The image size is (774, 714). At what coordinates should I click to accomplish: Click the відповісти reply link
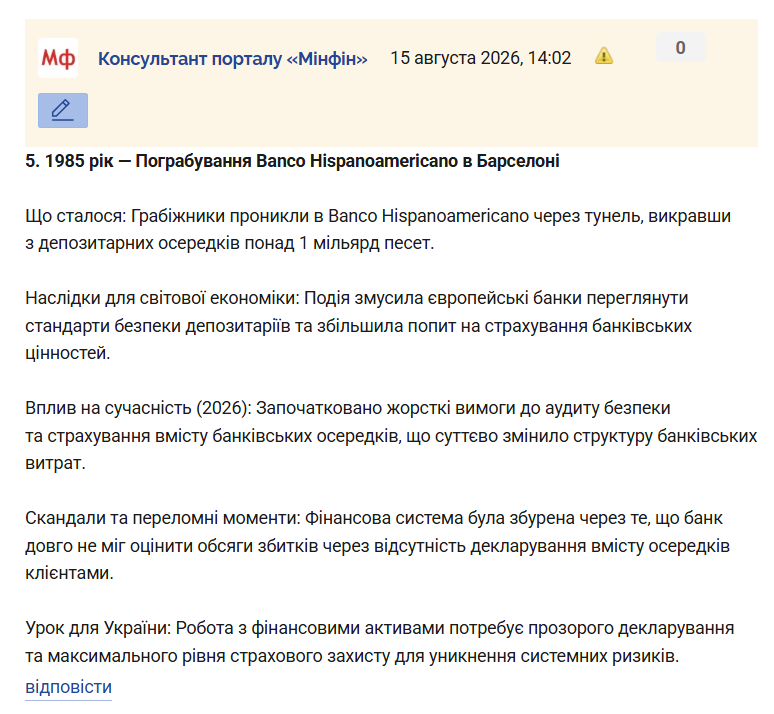click(69, 687)
